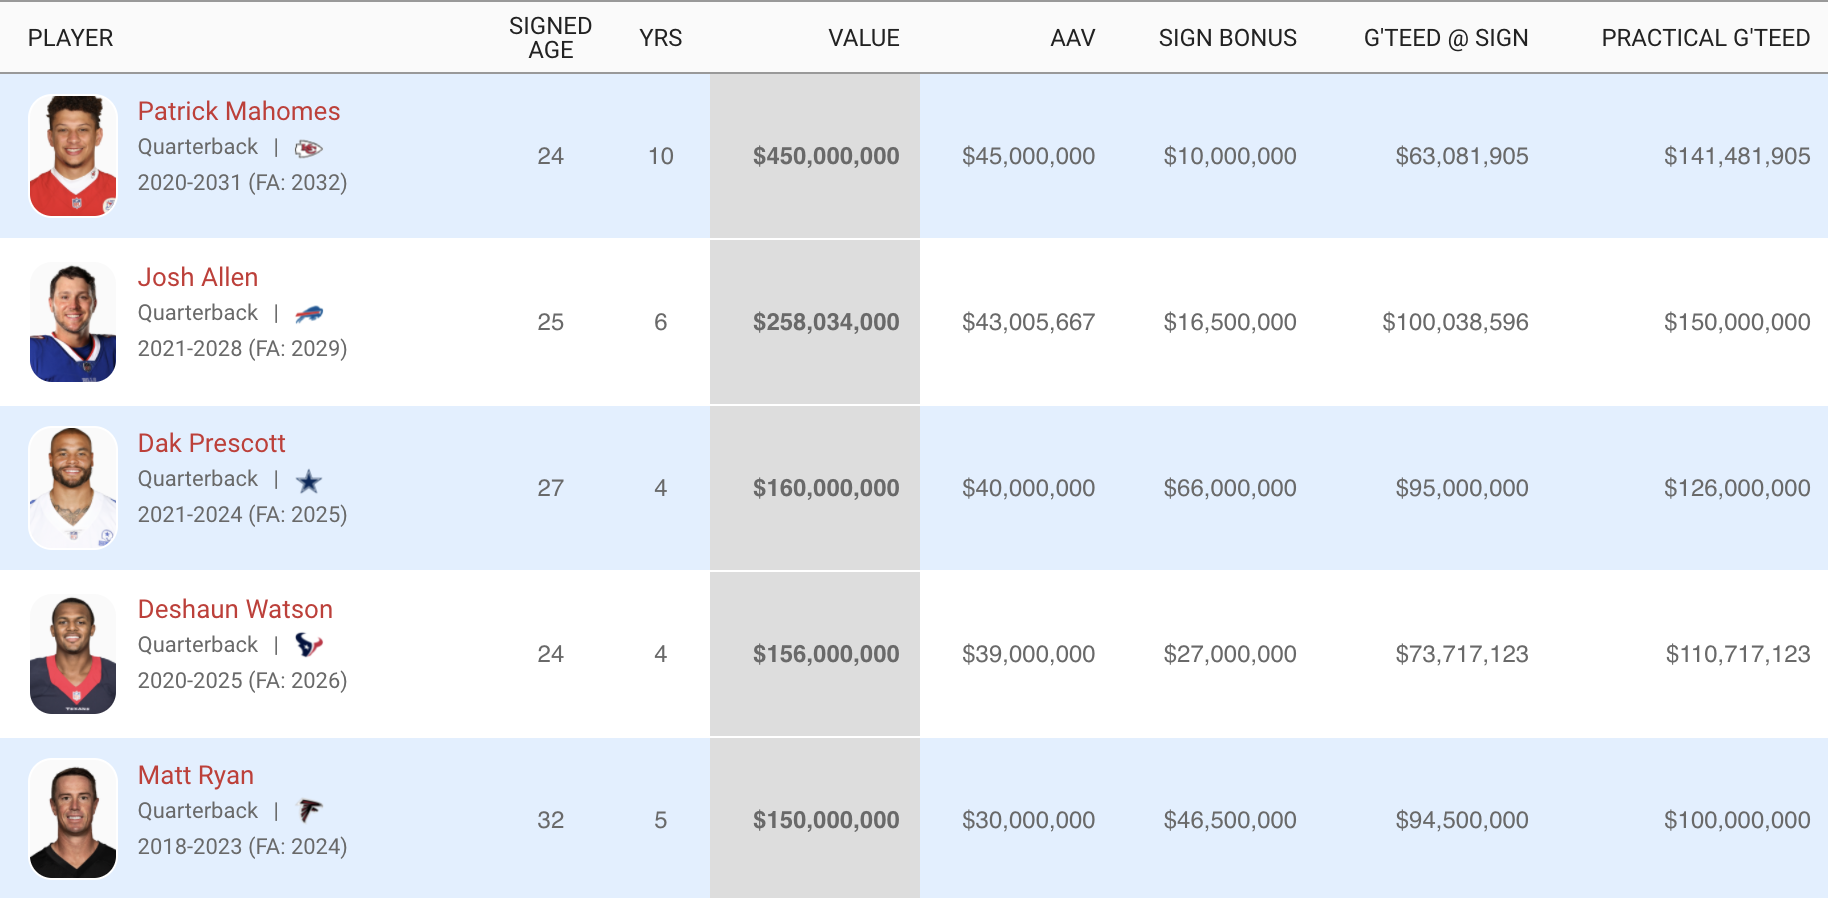
Task: Open Deshaun Watson headshot photo
Action: [73, 654]
